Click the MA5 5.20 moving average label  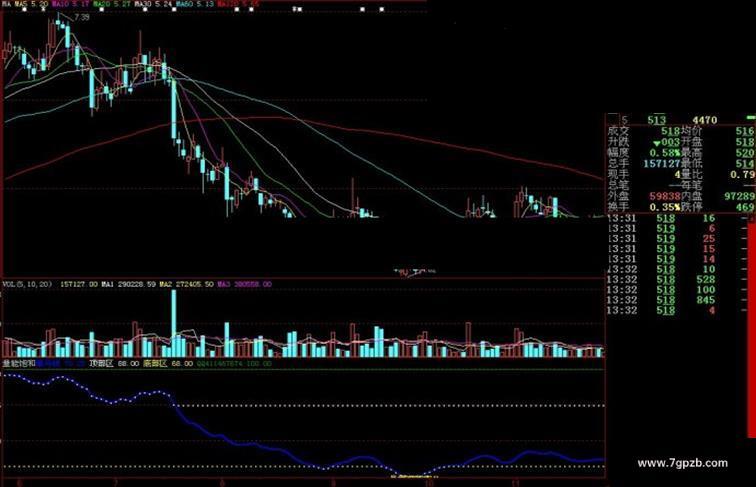pyautogui.click(x=31, y=4)
